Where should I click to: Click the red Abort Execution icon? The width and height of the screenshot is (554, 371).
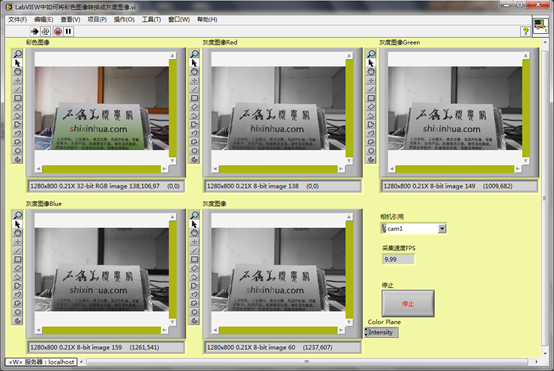coord(58,31)
